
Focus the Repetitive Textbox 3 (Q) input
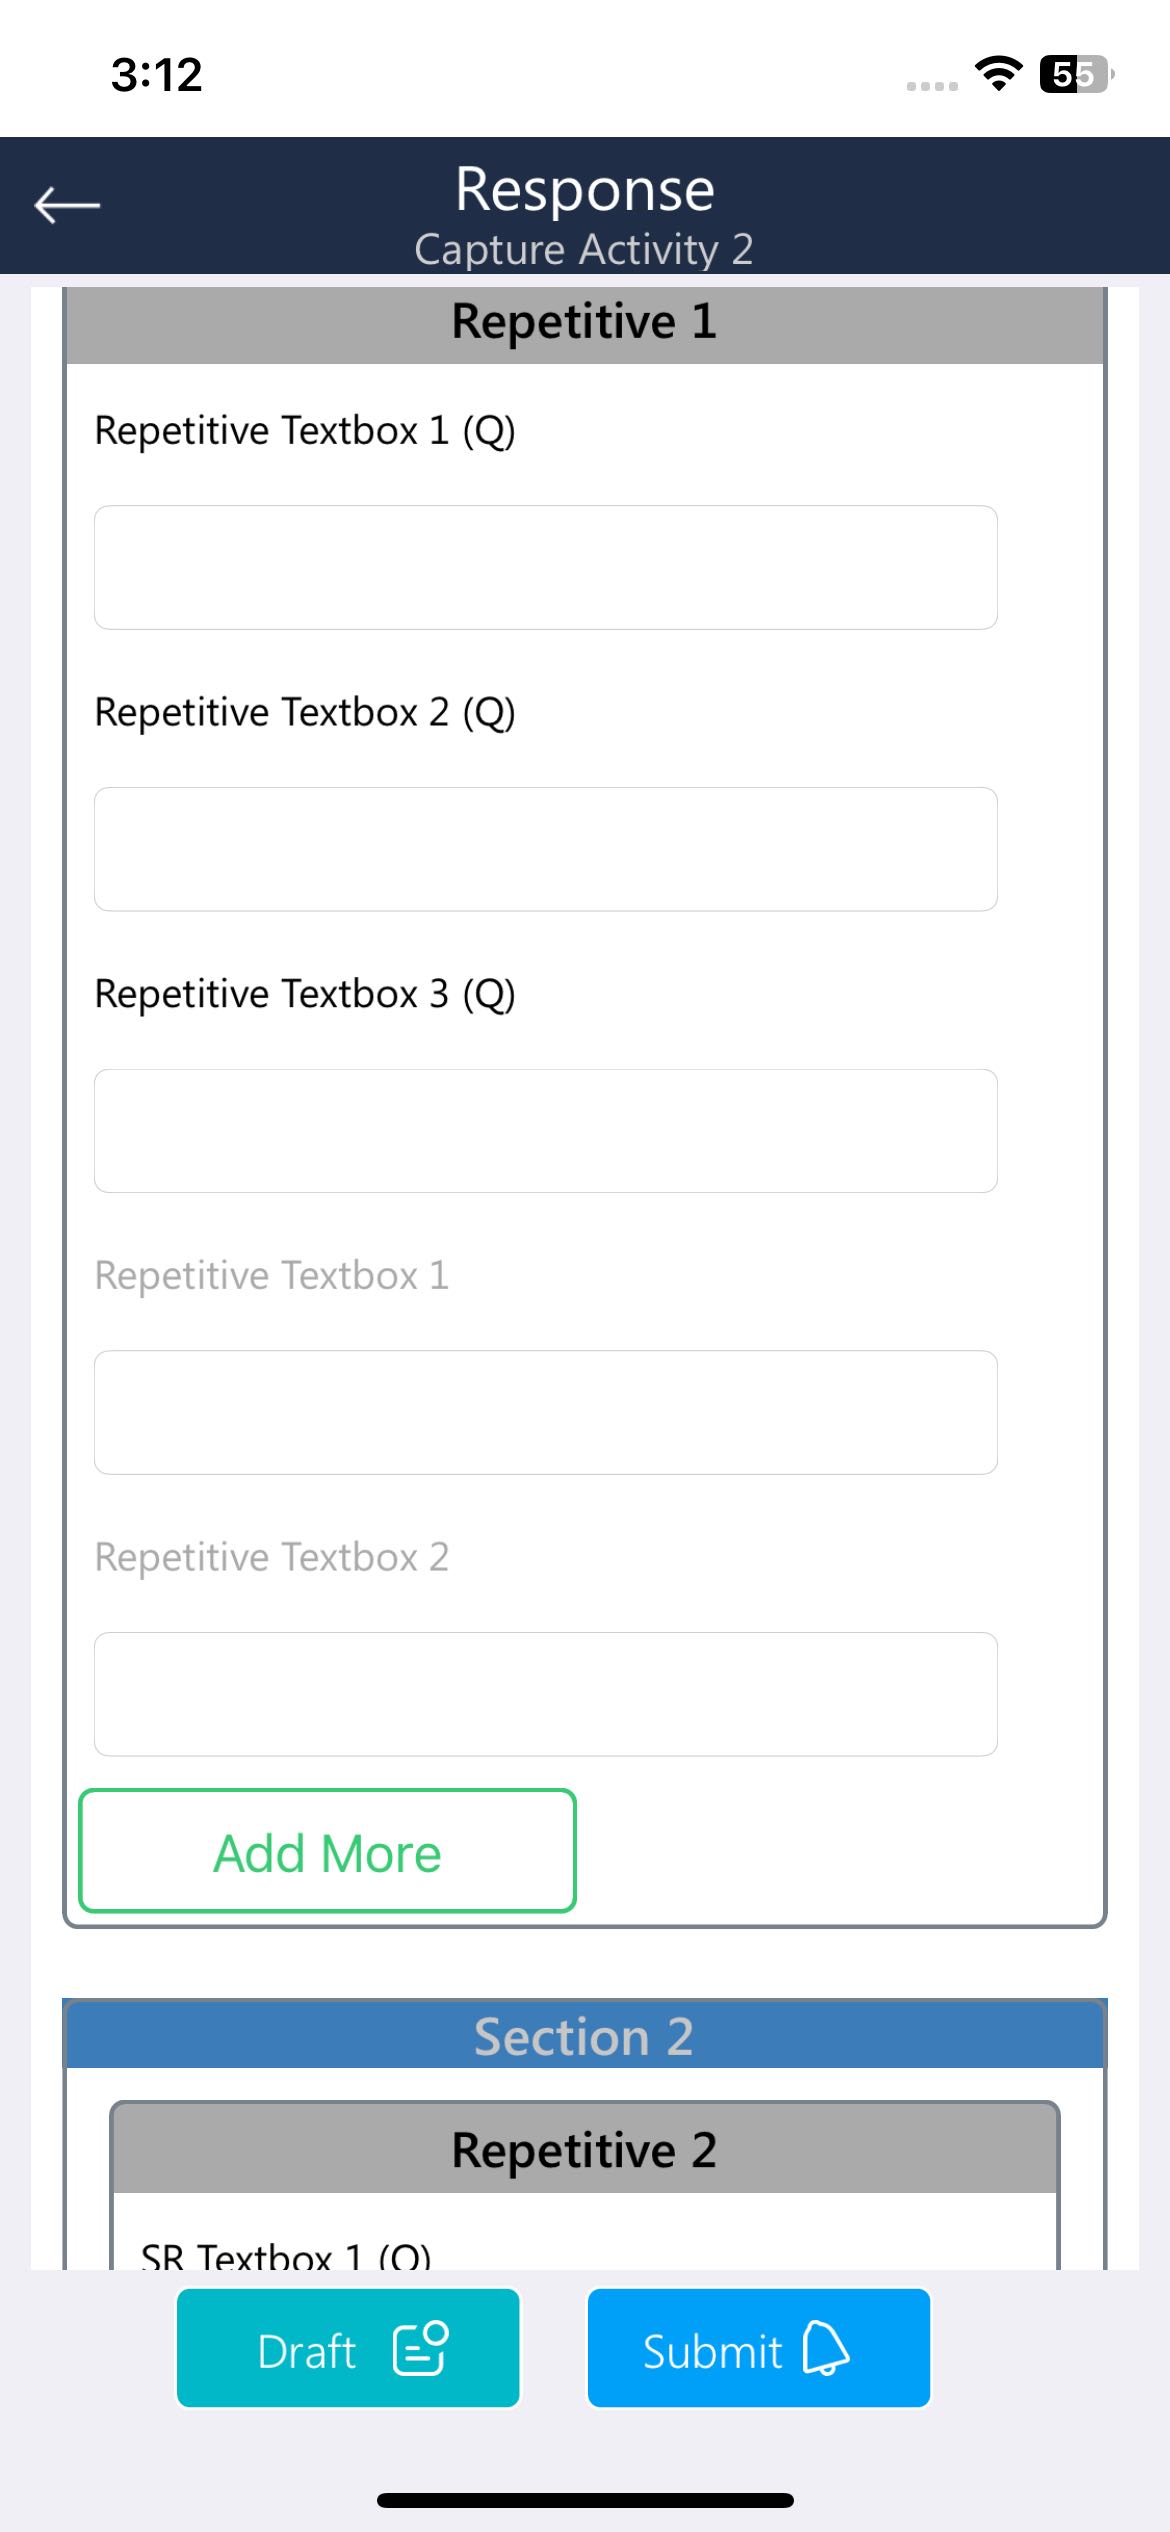[x=545, y=1131]
